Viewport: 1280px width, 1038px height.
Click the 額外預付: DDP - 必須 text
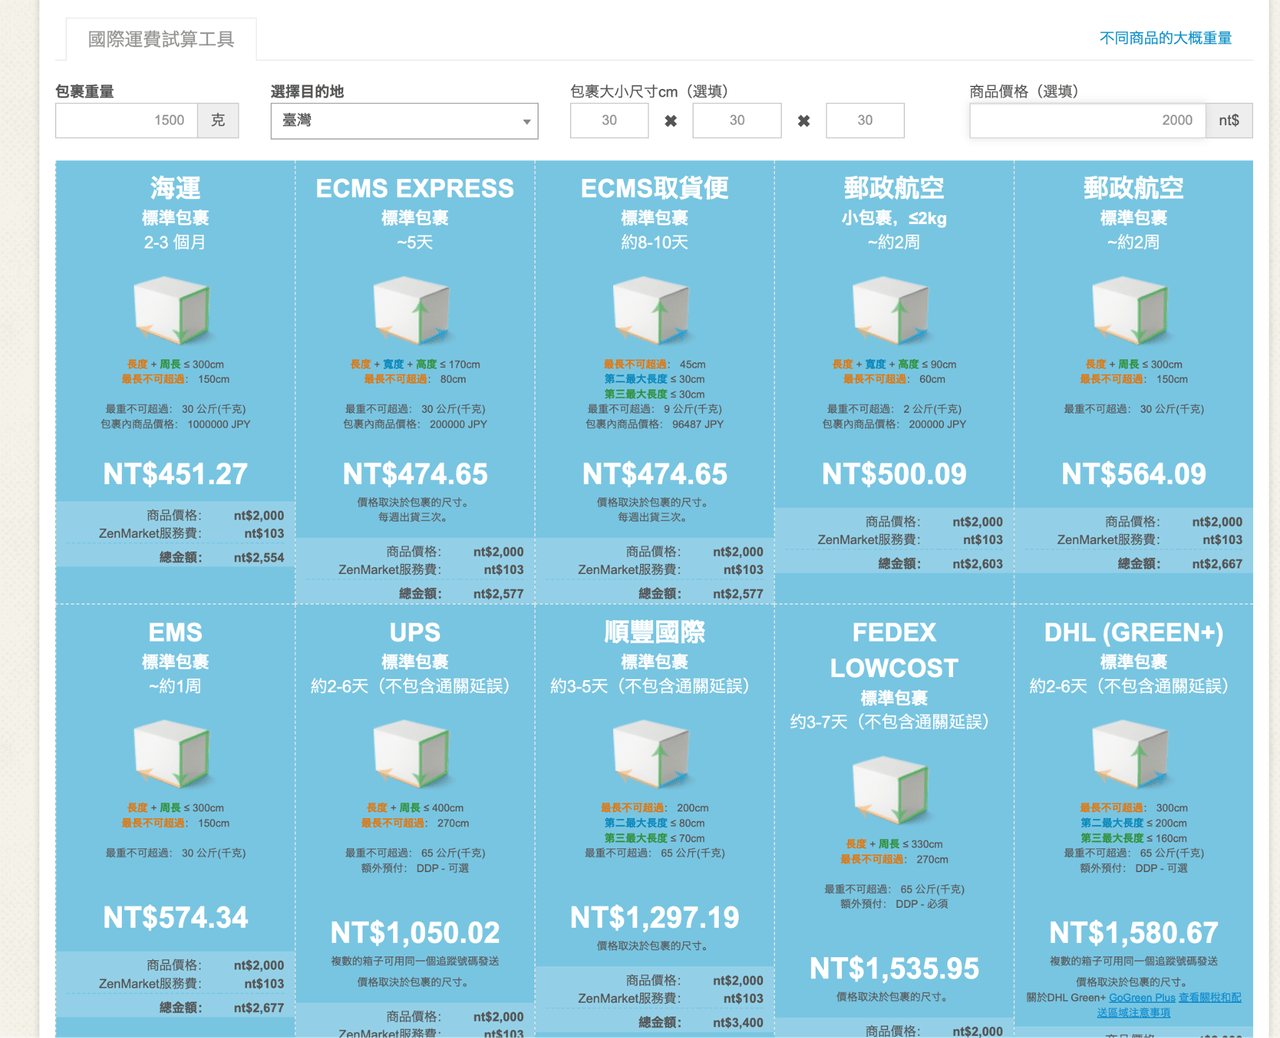point(894,904)
